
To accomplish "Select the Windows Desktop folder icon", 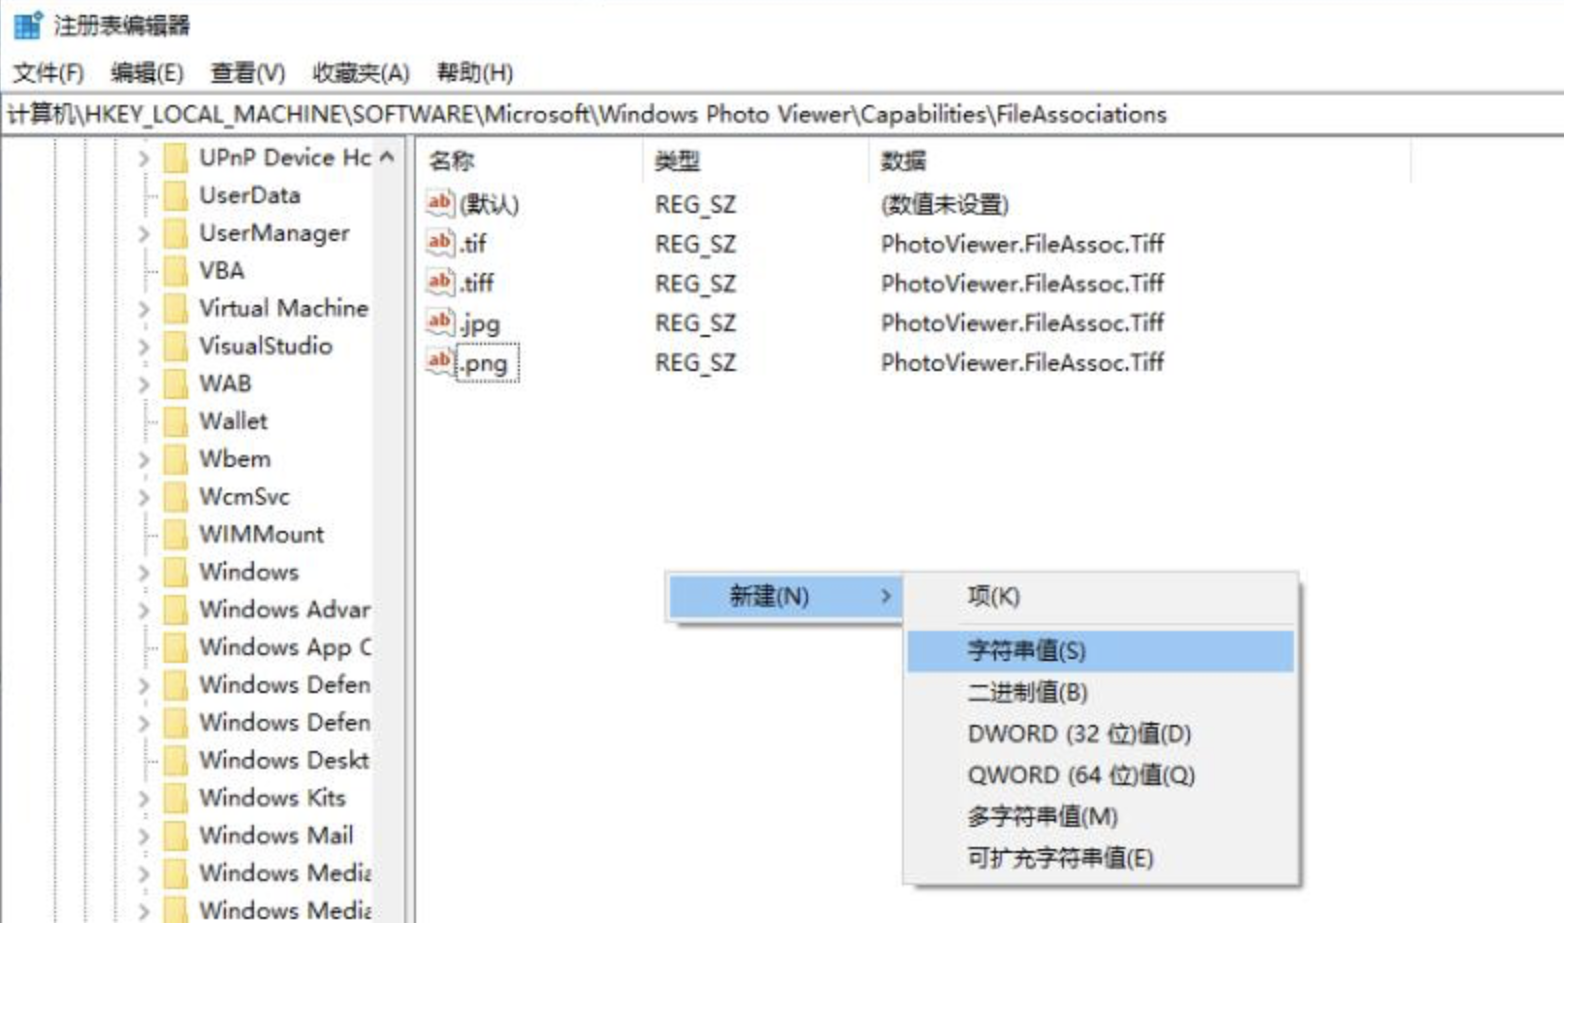I will (x=176, y=760).
